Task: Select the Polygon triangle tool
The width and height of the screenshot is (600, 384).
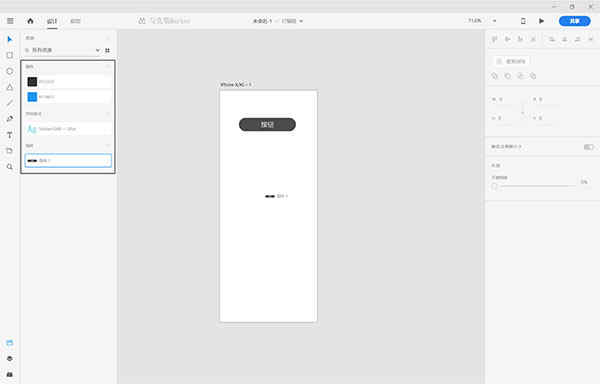Action: [x=10, y=87]
